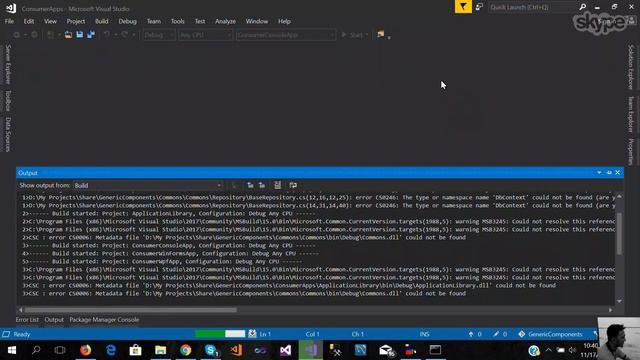Image resolution: width=640 pixels, height=360 pixels.
Task: Open the Data Sources side tab
Action: (8, 134)
